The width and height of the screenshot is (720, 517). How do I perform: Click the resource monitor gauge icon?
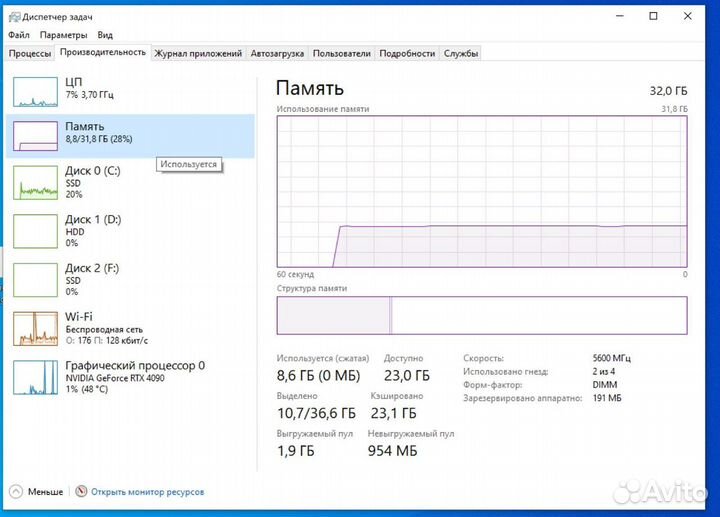pyautogui.click(x=81, y=491)
